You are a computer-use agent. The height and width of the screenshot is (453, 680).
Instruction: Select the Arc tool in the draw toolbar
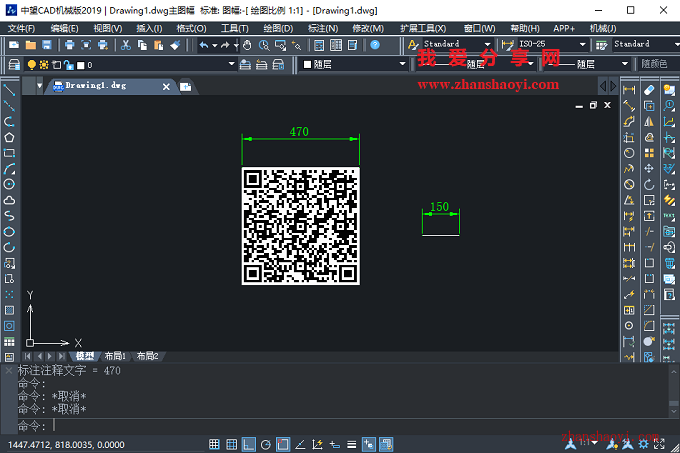[x=9, y=169]
